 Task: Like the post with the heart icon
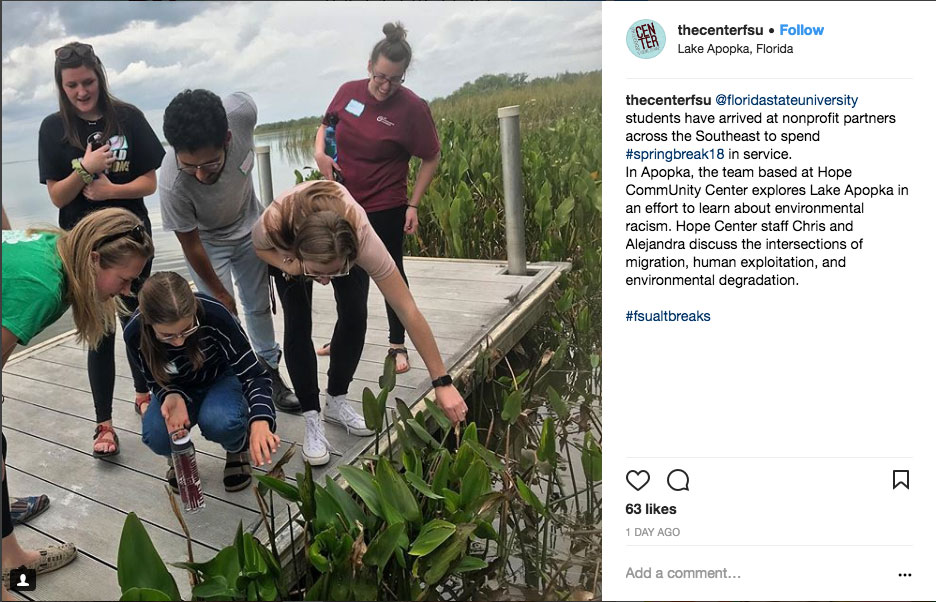pyautogui.click(x=638, y=480)
